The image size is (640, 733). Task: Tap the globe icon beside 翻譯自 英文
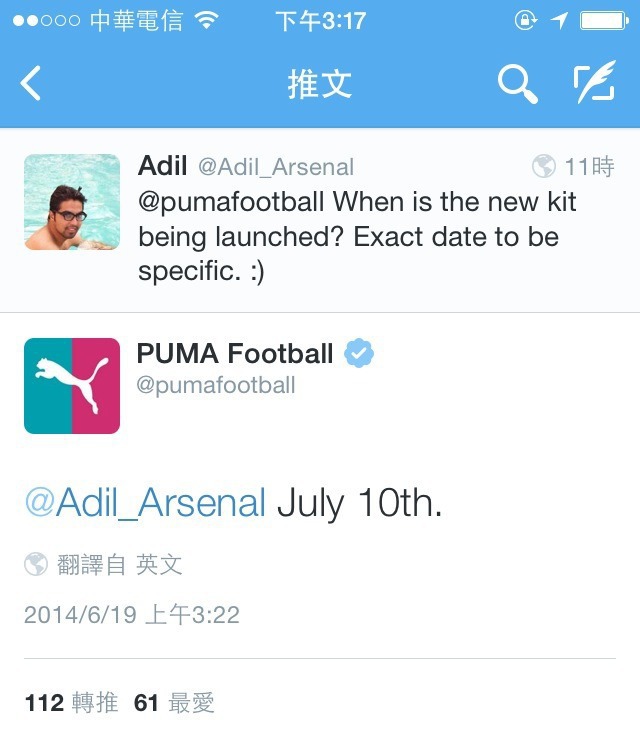(x=36, y=565)
